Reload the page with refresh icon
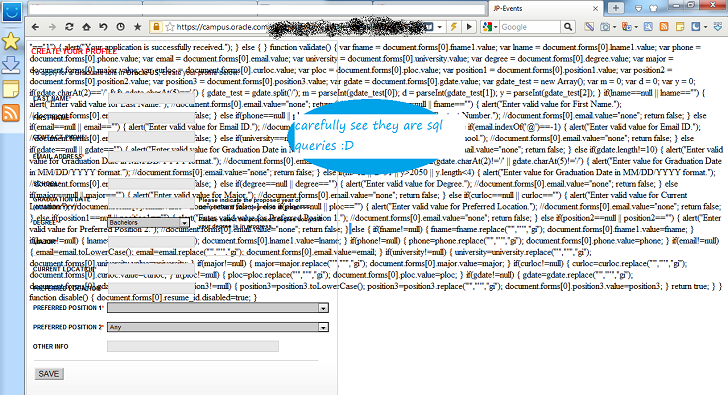 [69, 27]
